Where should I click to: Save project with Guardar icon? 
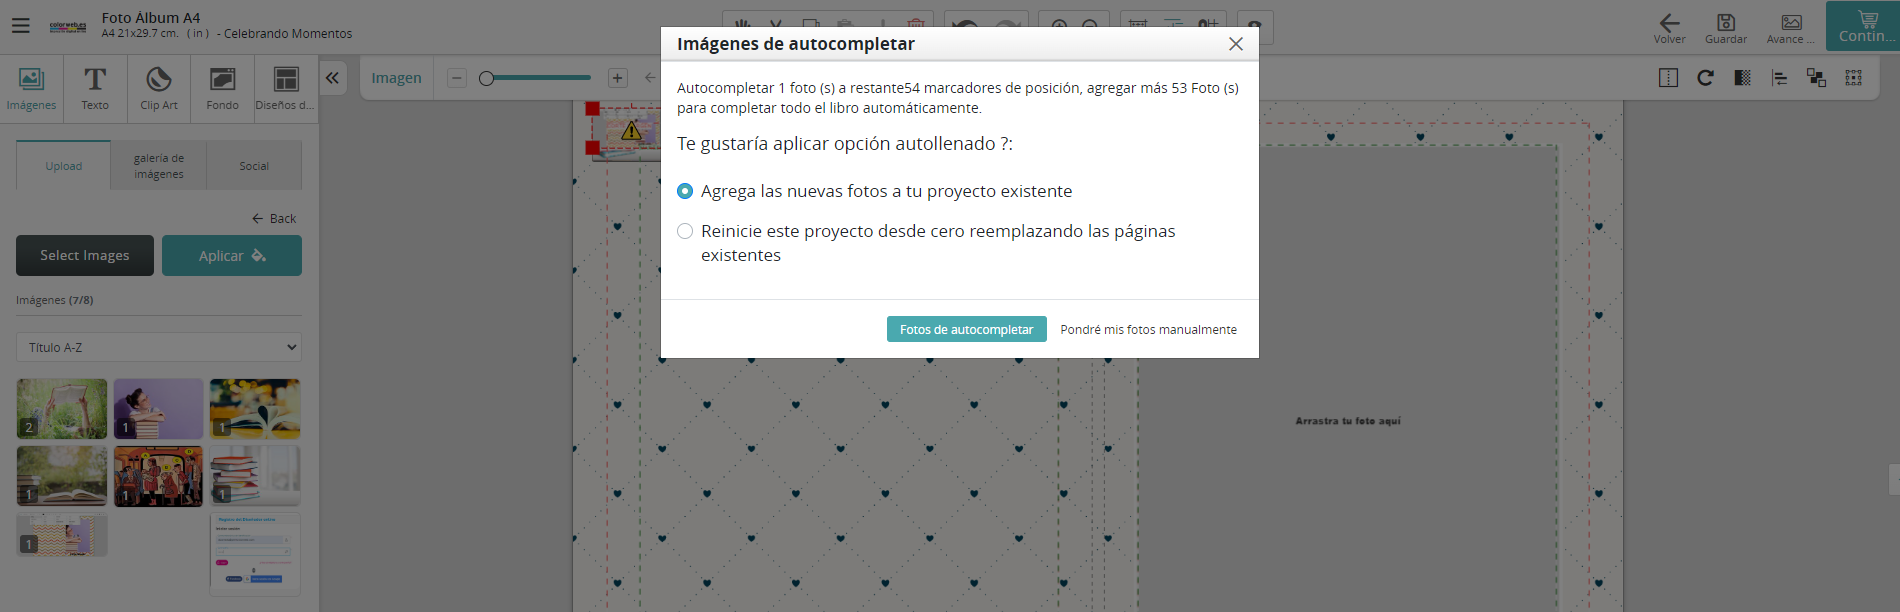point(1726,28)
